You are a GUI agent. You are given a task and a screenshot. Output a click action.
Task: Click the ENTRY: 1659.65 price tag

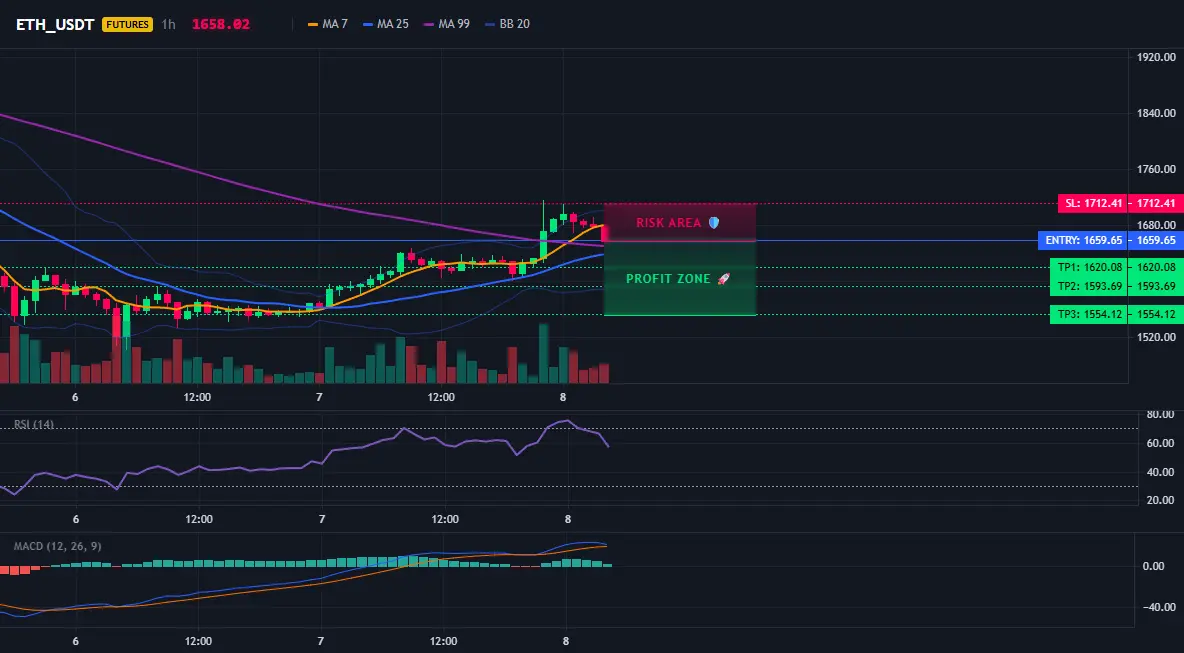[1082, 241]
